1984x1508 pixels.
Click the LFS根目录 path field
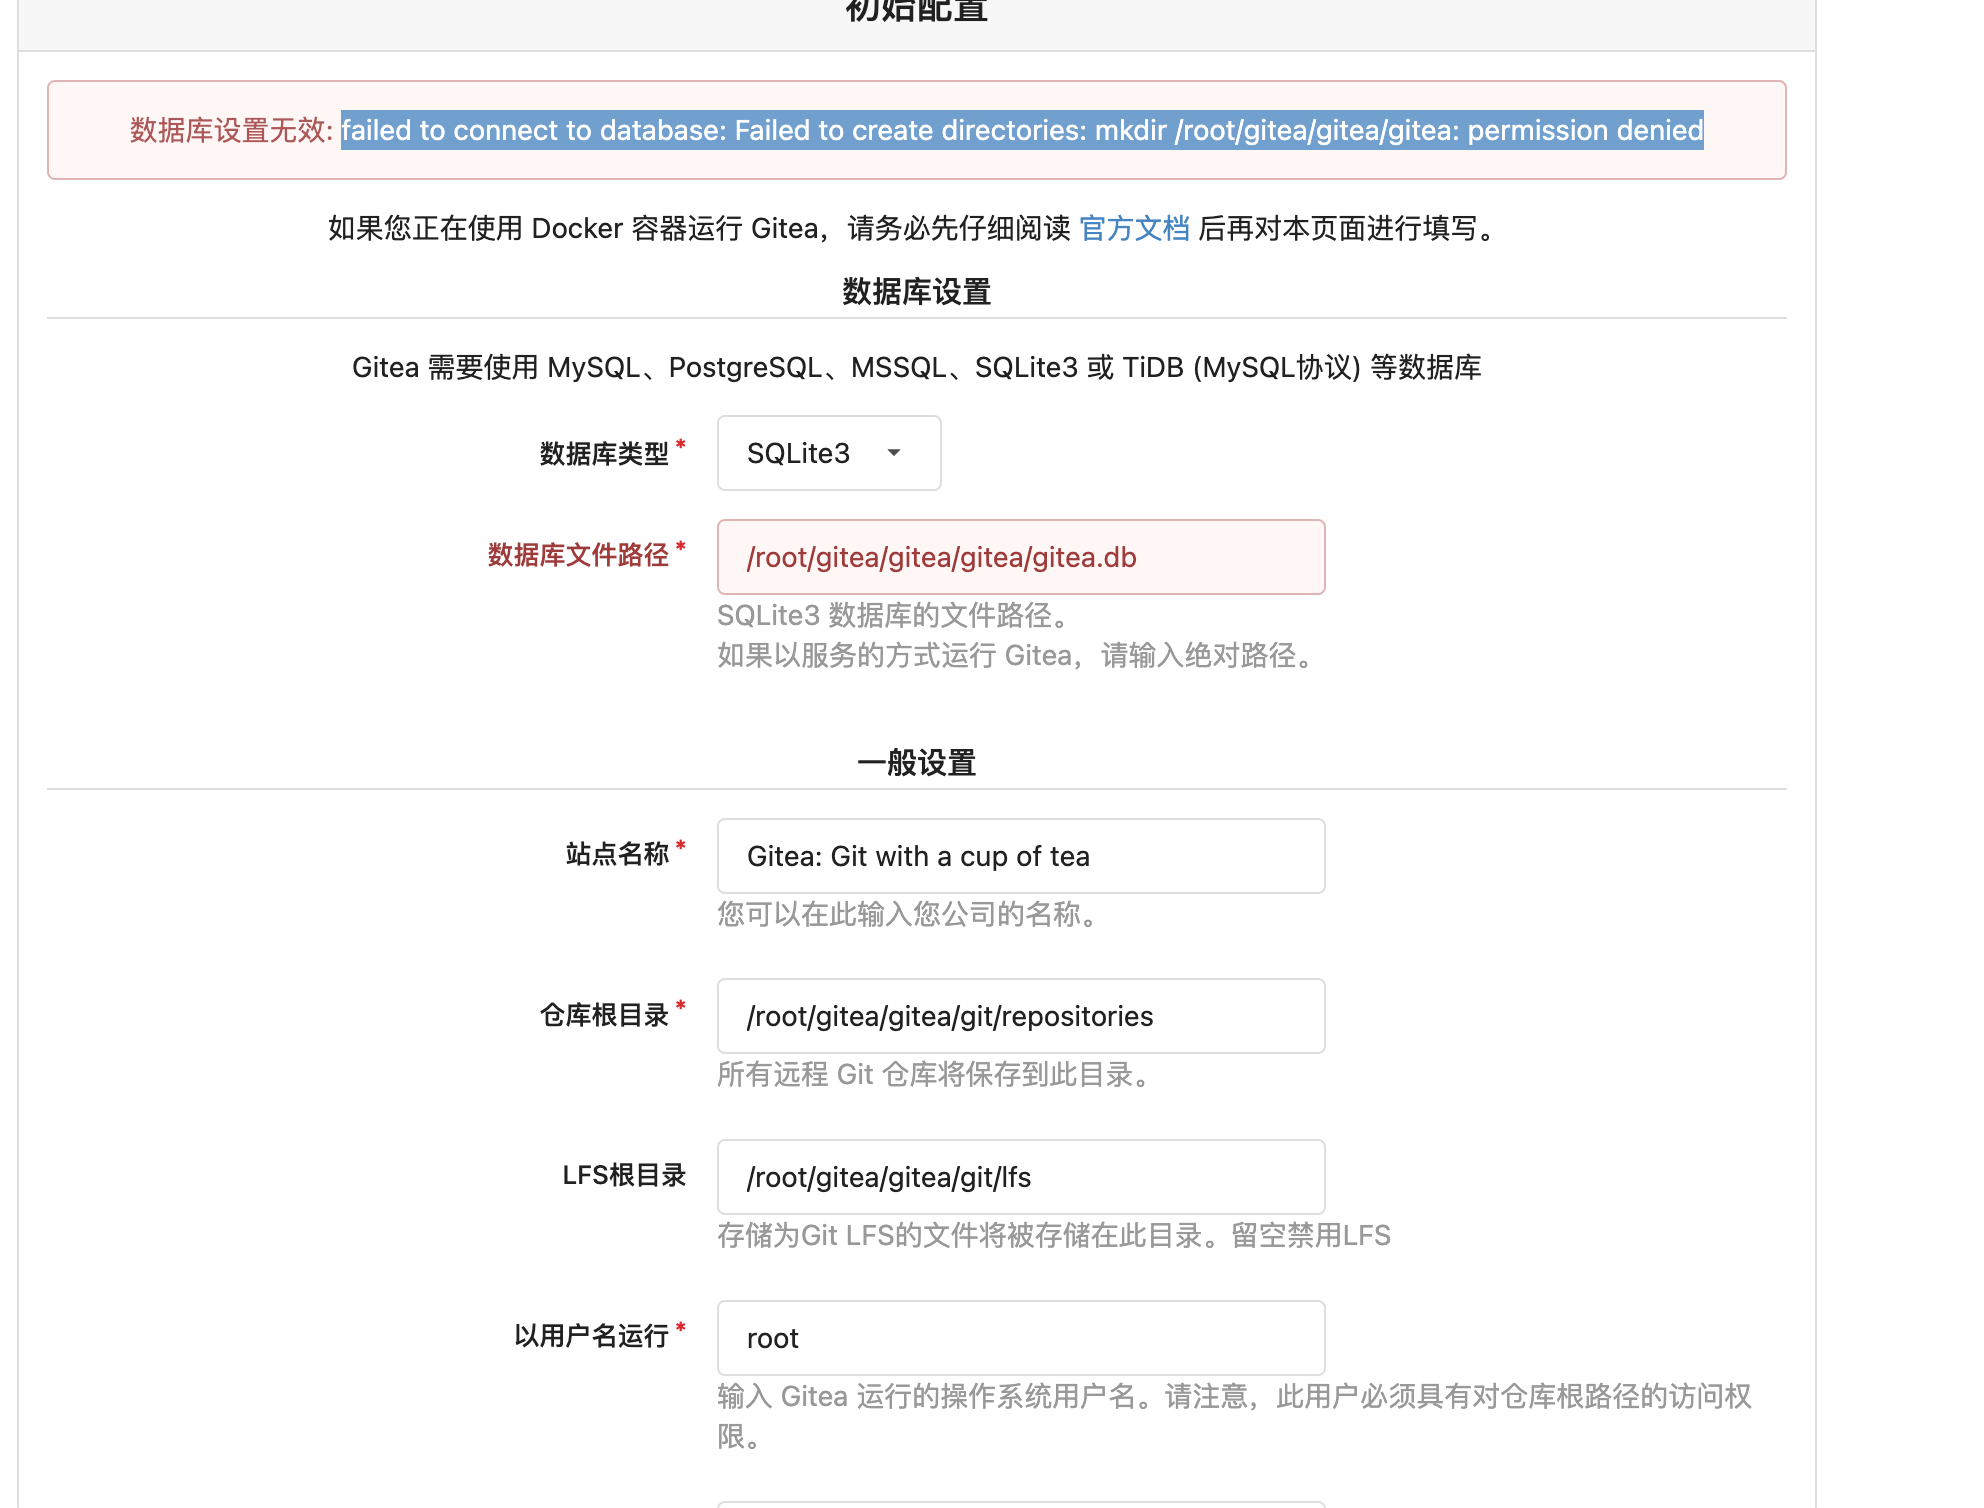(1021, 1177)
